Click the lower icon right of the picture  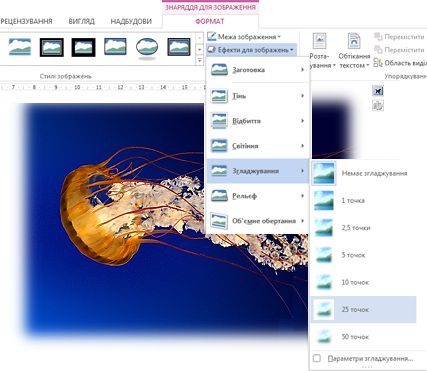tap(378, 106)
